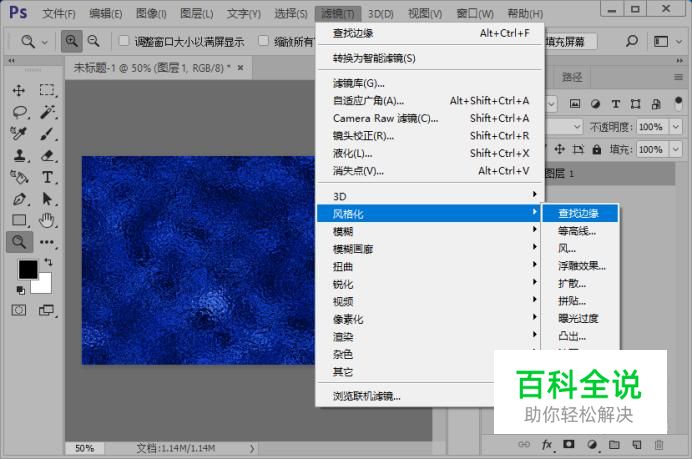Image resolution: width=692 pixels, height=459 pixels.
Task: Check 'Resize windows to fit' checkbox
Action: [124, 41]
